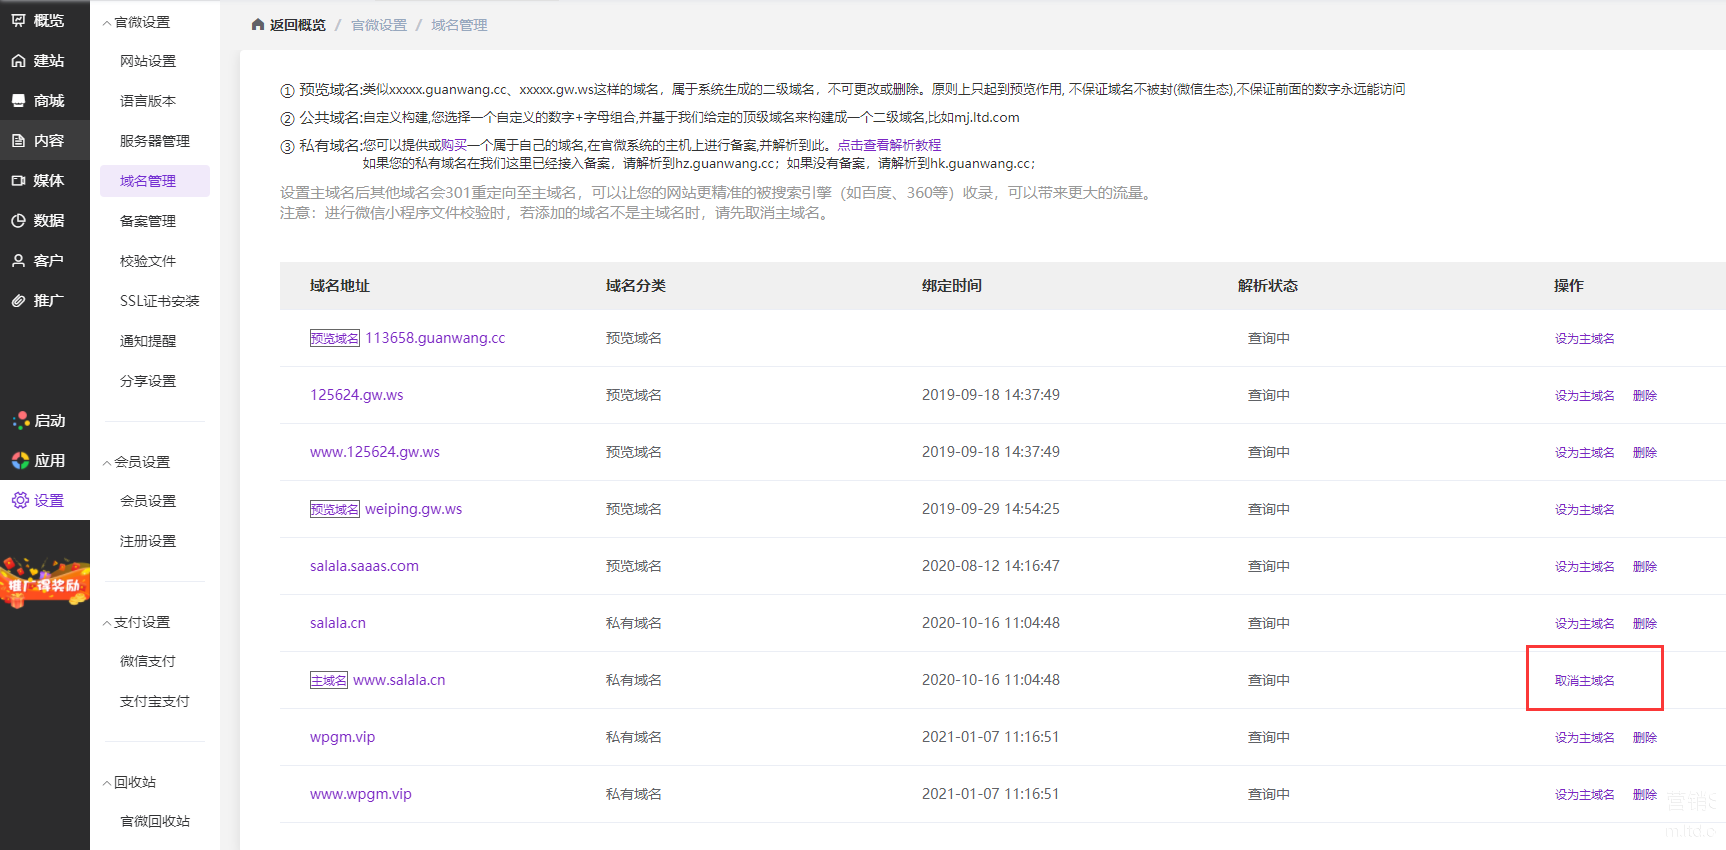1726x850 pixels.
Task: Collapse the 会员设置 section
Action: (107, 463)
